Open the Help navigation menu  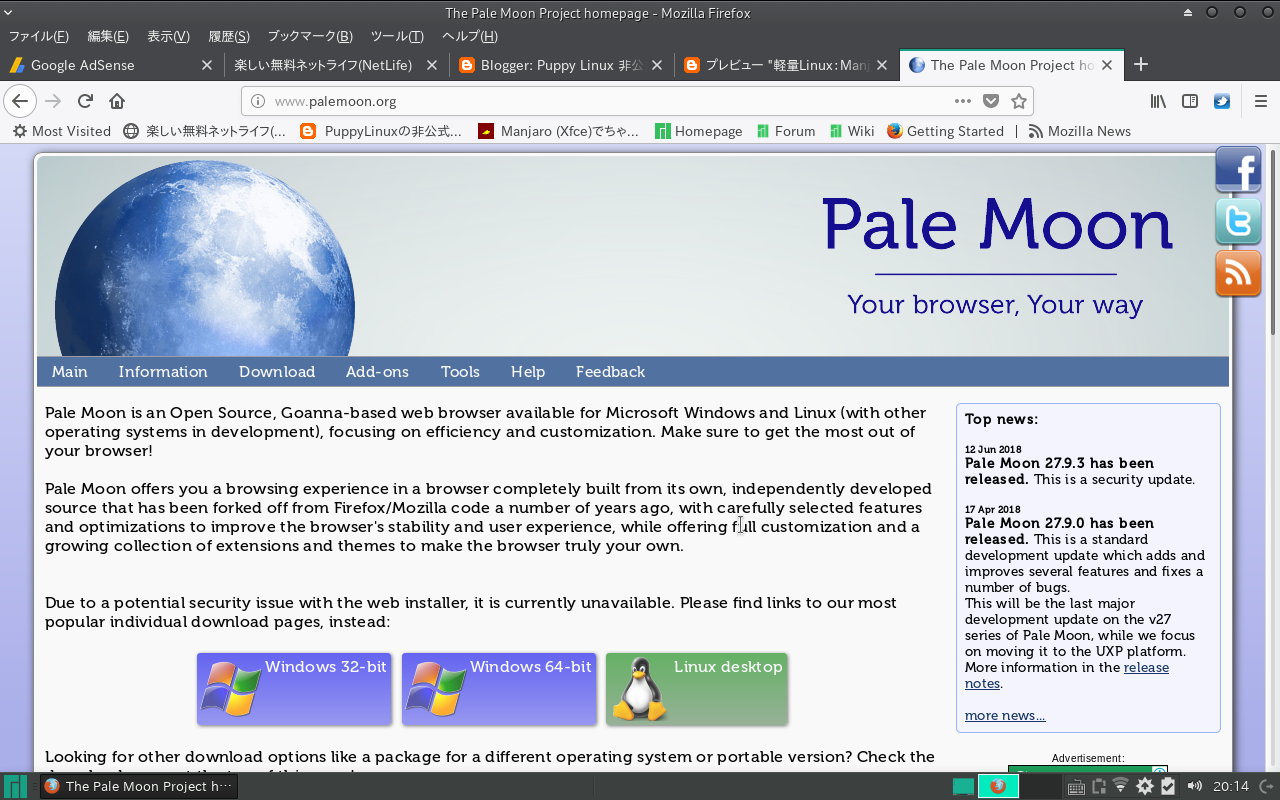click(528, 372)
